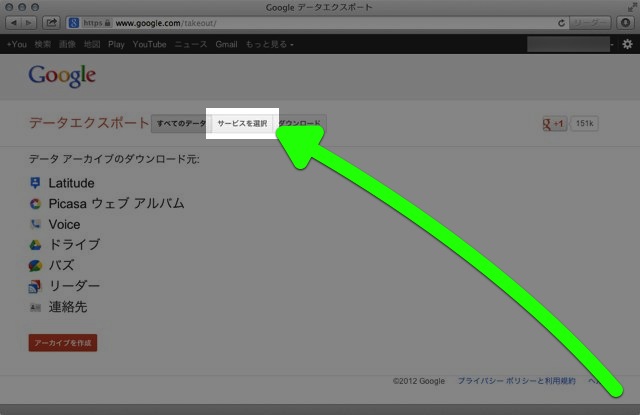Viewport: 640px width, 415px height.
Task: Switch to the ダウンロード tab
Action: (x=299, y=124)
